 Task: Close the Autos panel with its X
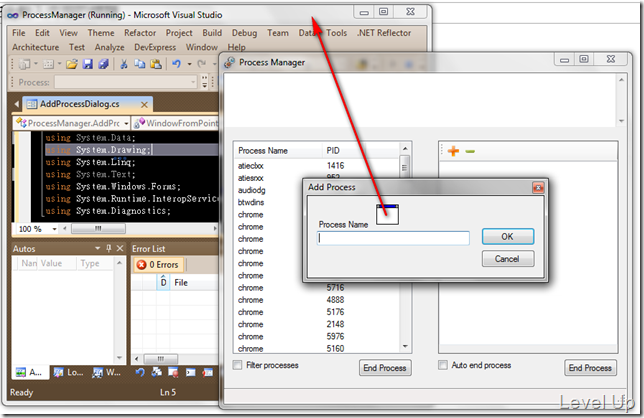120,248
